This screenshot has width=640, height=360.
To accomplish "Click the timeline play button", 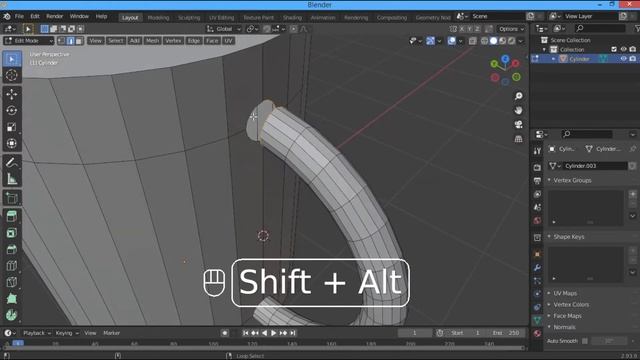I will click(x=273, y=333).
